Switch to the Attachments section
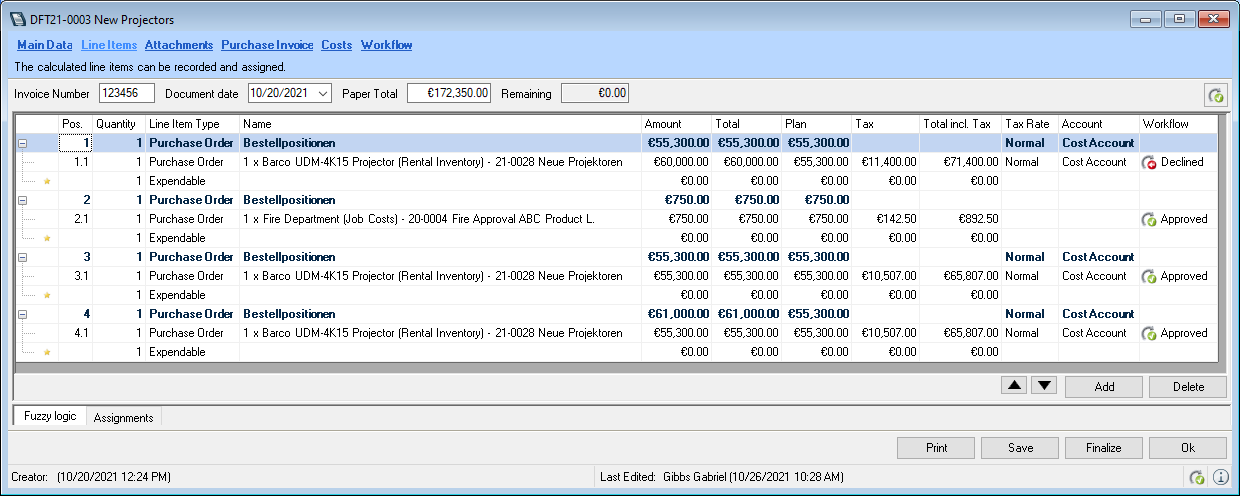The height and width of the screenshot is (496, 1240). (178, 45)
